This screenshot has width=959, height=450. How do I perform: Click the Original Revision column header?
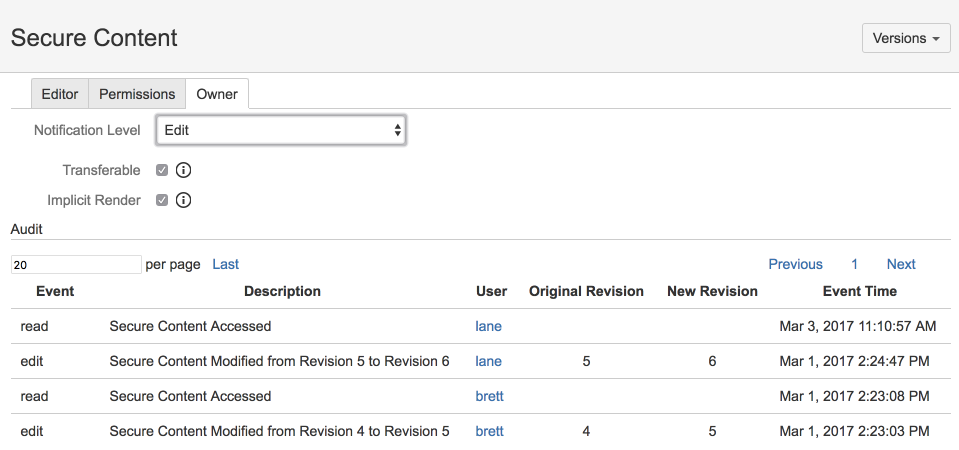587,291
